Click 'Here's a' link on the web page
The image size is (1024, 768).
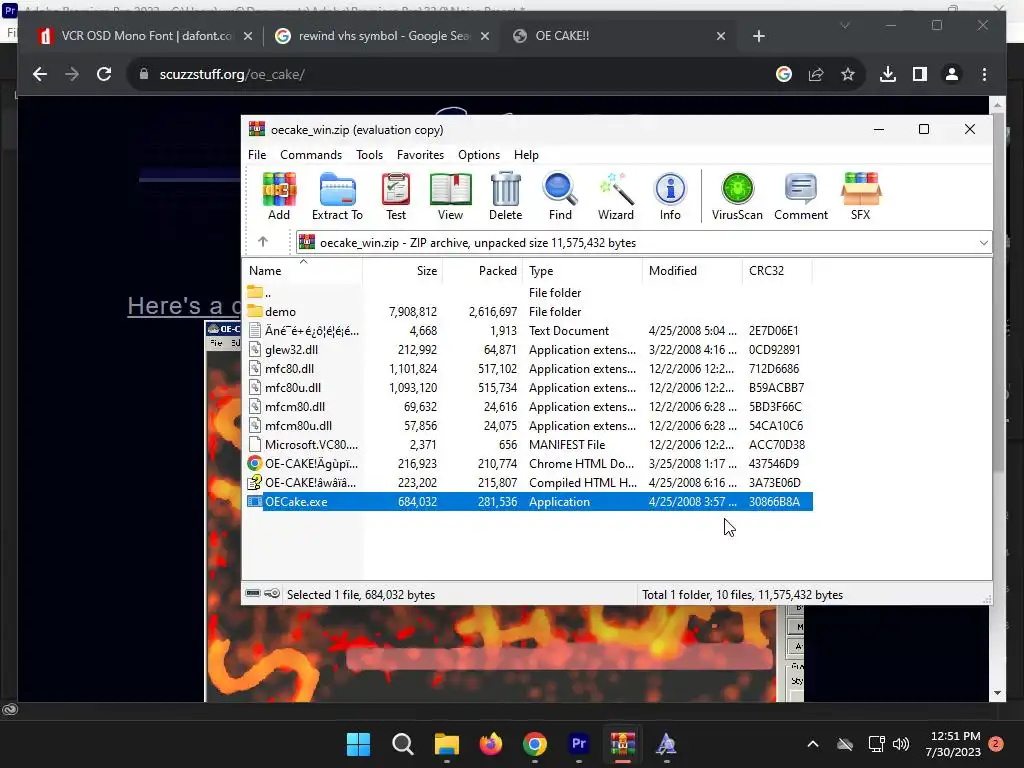pyautogui.click(x=184, y=306)
